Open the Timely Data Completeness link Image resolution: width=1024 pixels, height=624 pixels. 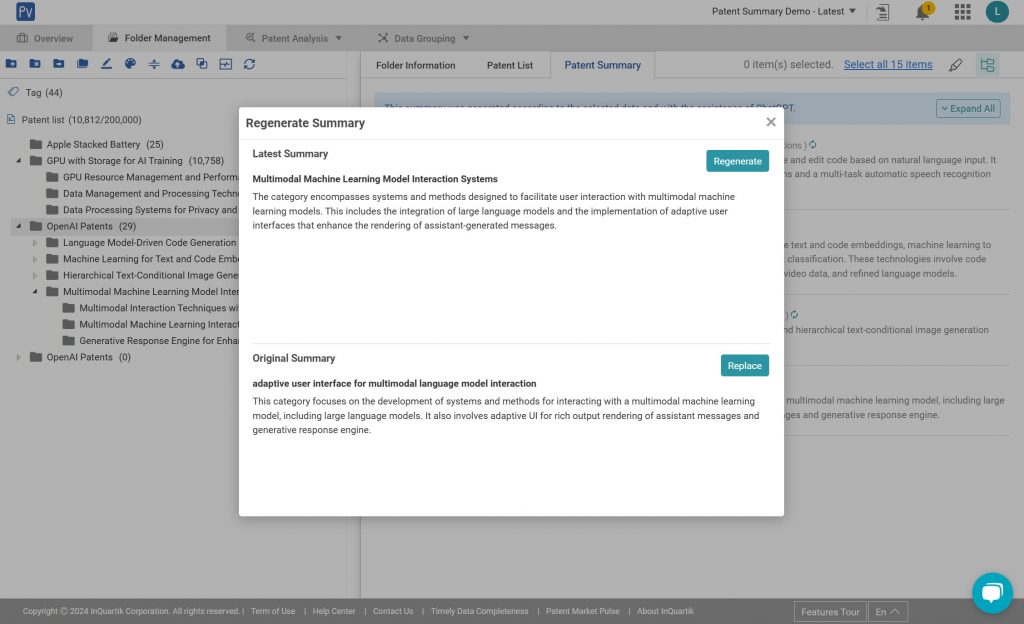click(479, 611)
